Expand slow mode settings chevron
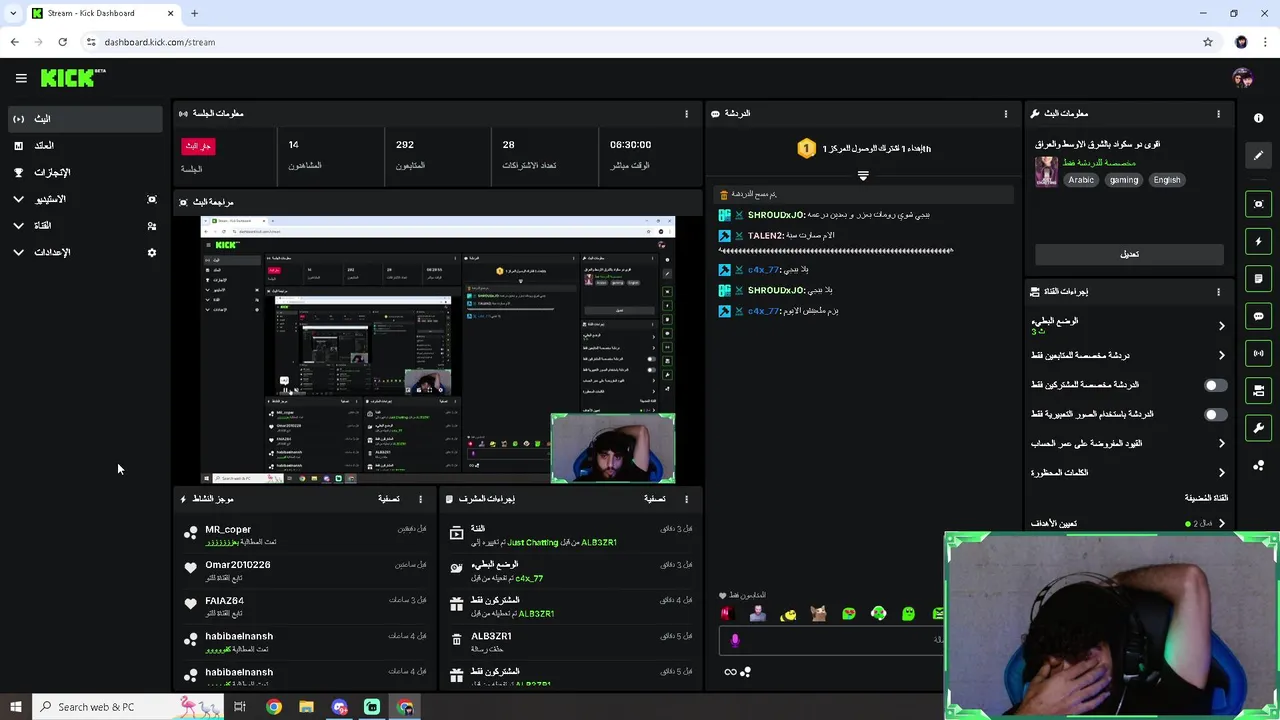The width and height of the screenshot is (1280, 720). click(x=1221, y=326)
